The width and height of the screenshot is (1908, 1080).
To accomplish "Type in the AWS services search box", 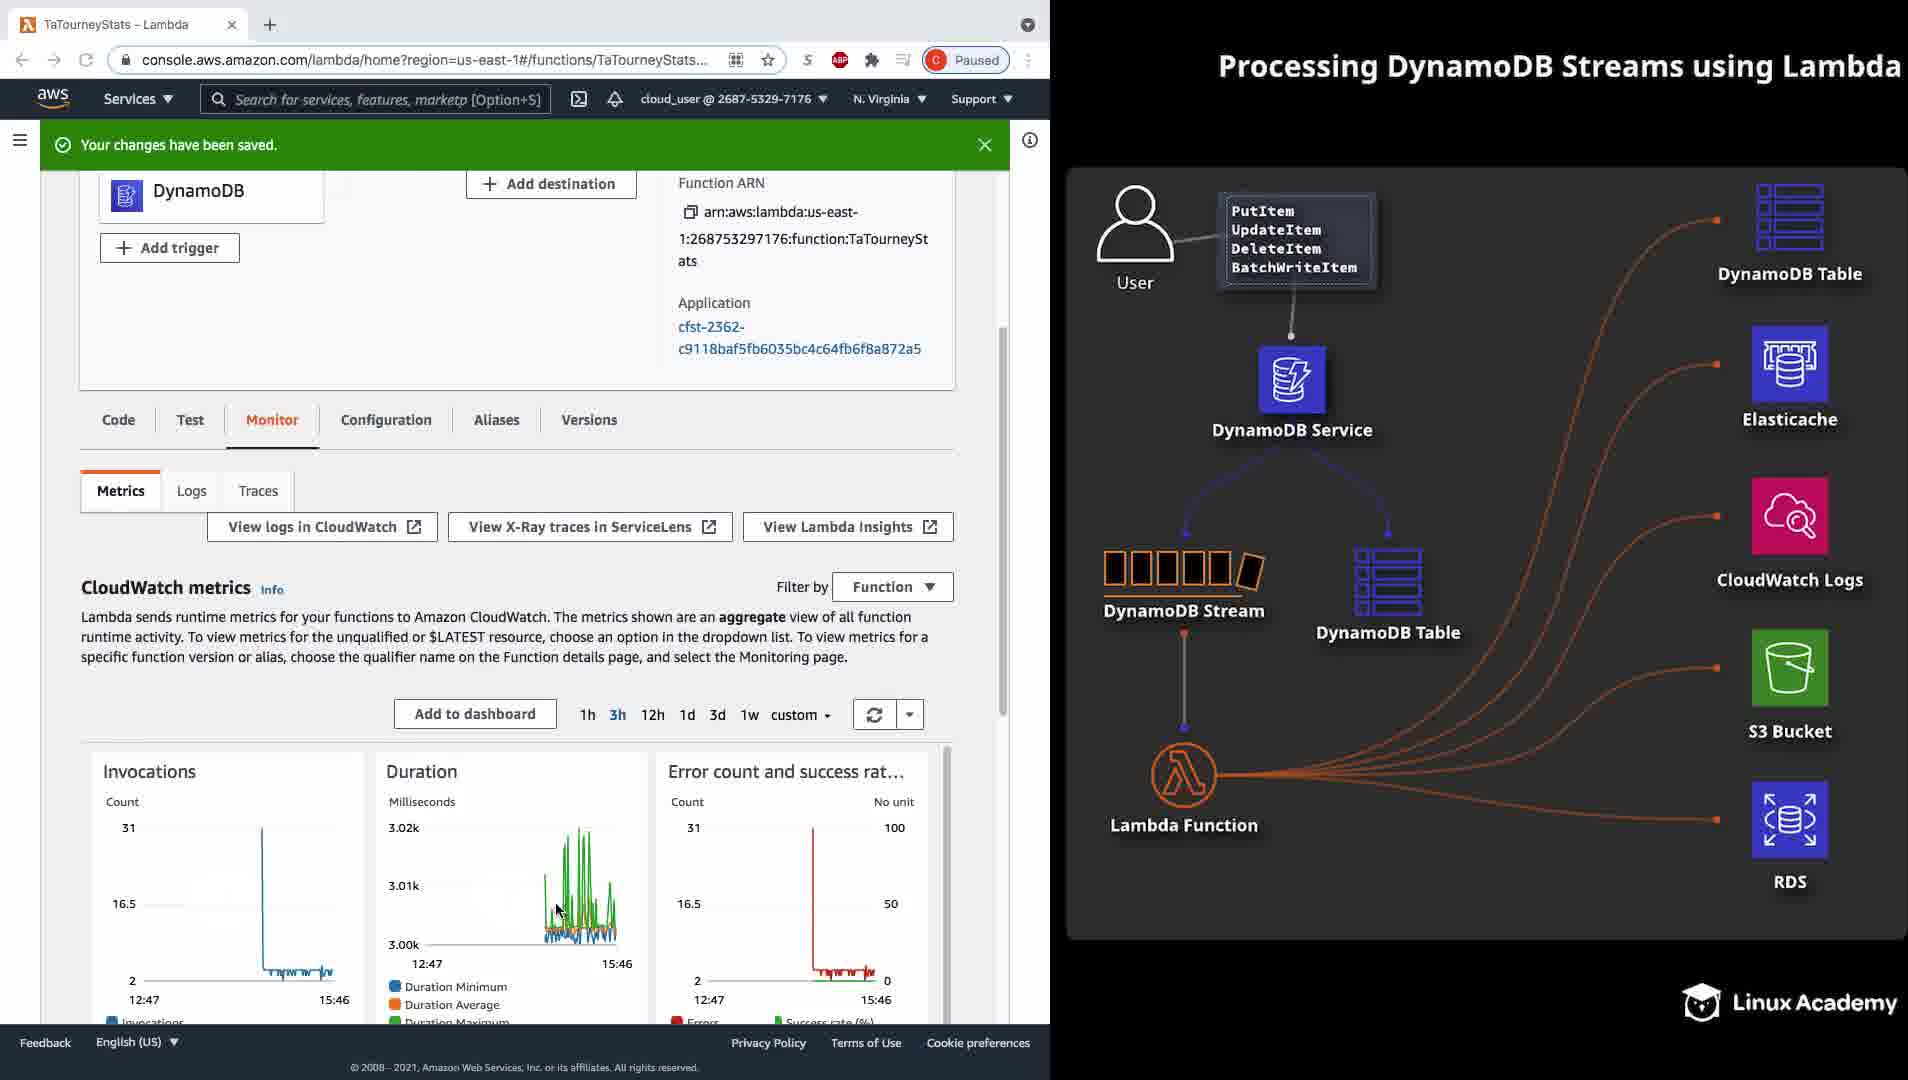I will pyautogui.click(x=386, y=99).
